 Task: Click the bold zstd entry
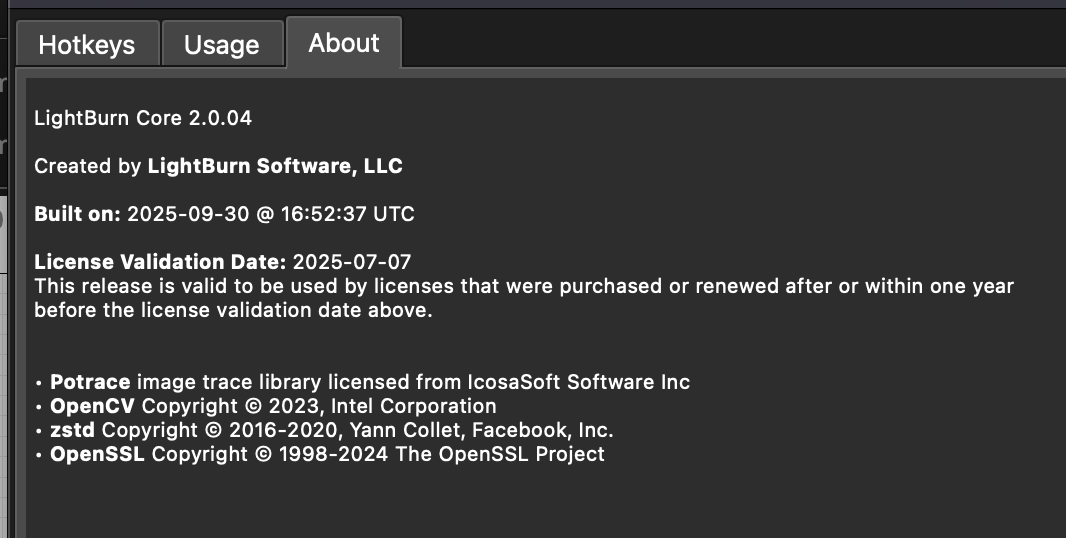(x=73, y=430)
